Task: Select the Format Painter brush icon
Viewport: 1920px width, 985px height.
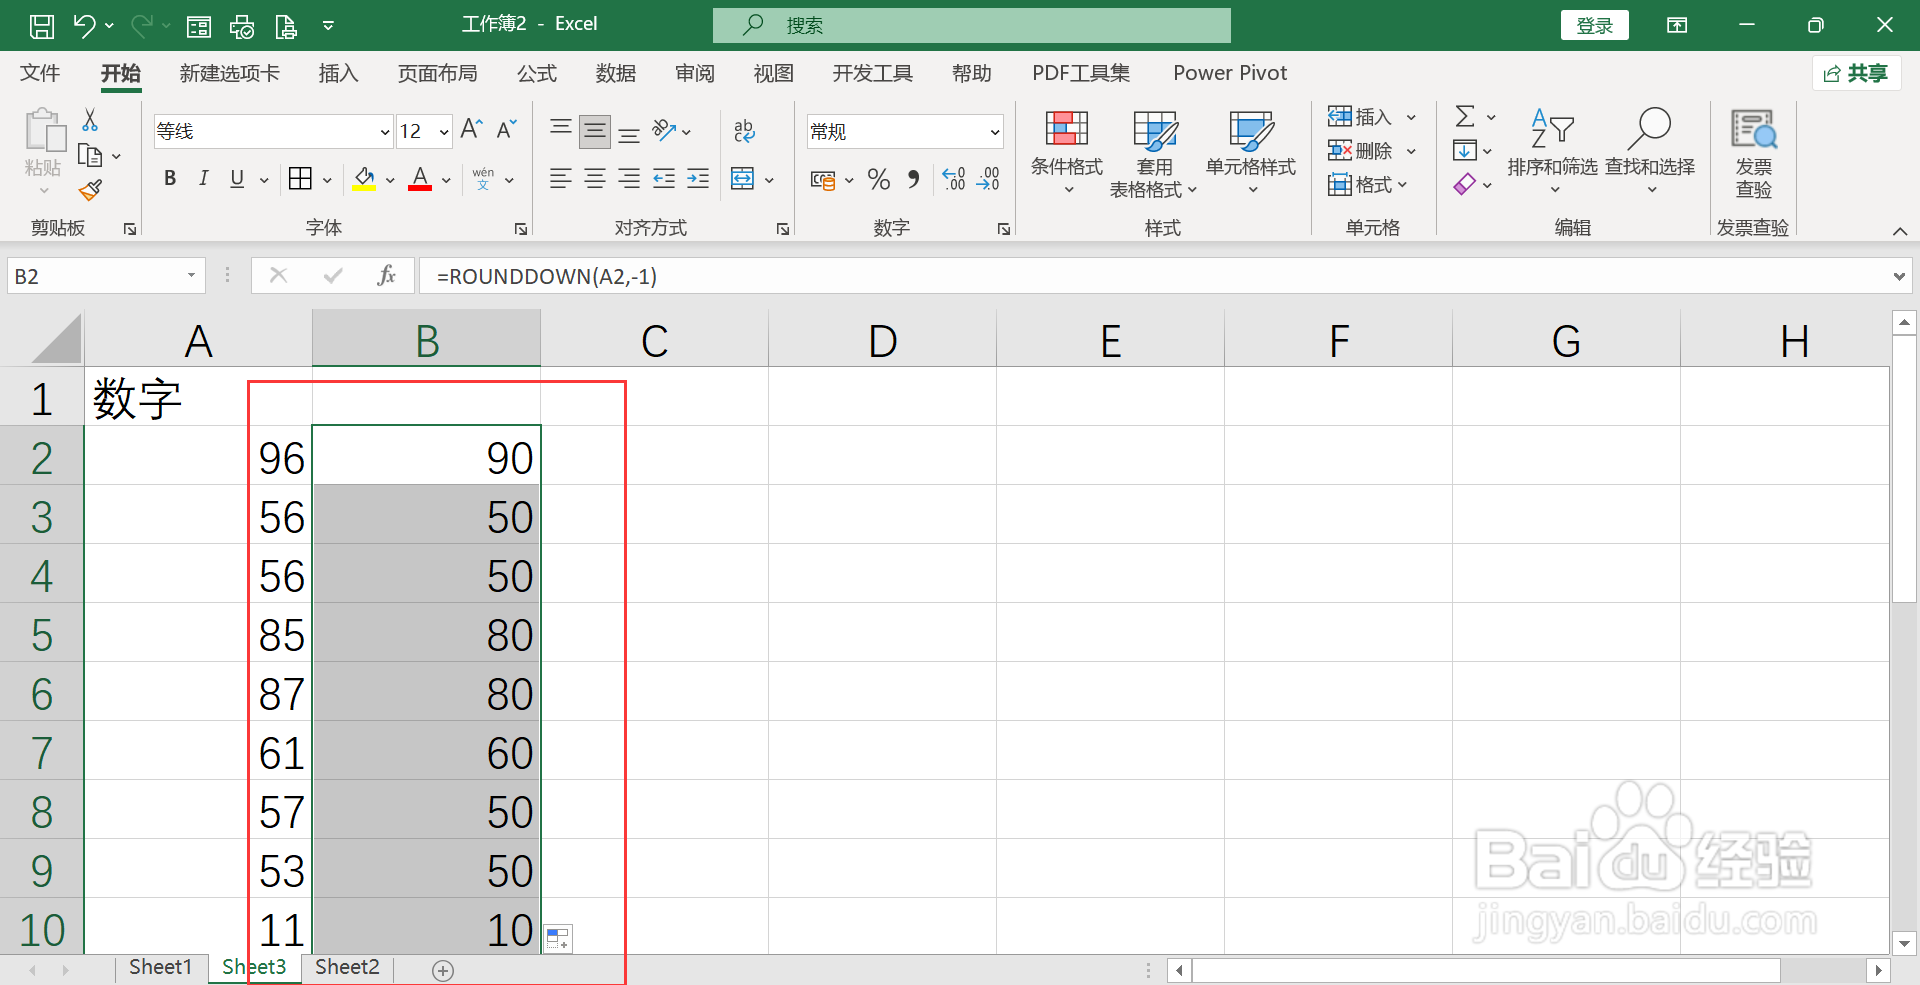Action: (x=90, y=190)
